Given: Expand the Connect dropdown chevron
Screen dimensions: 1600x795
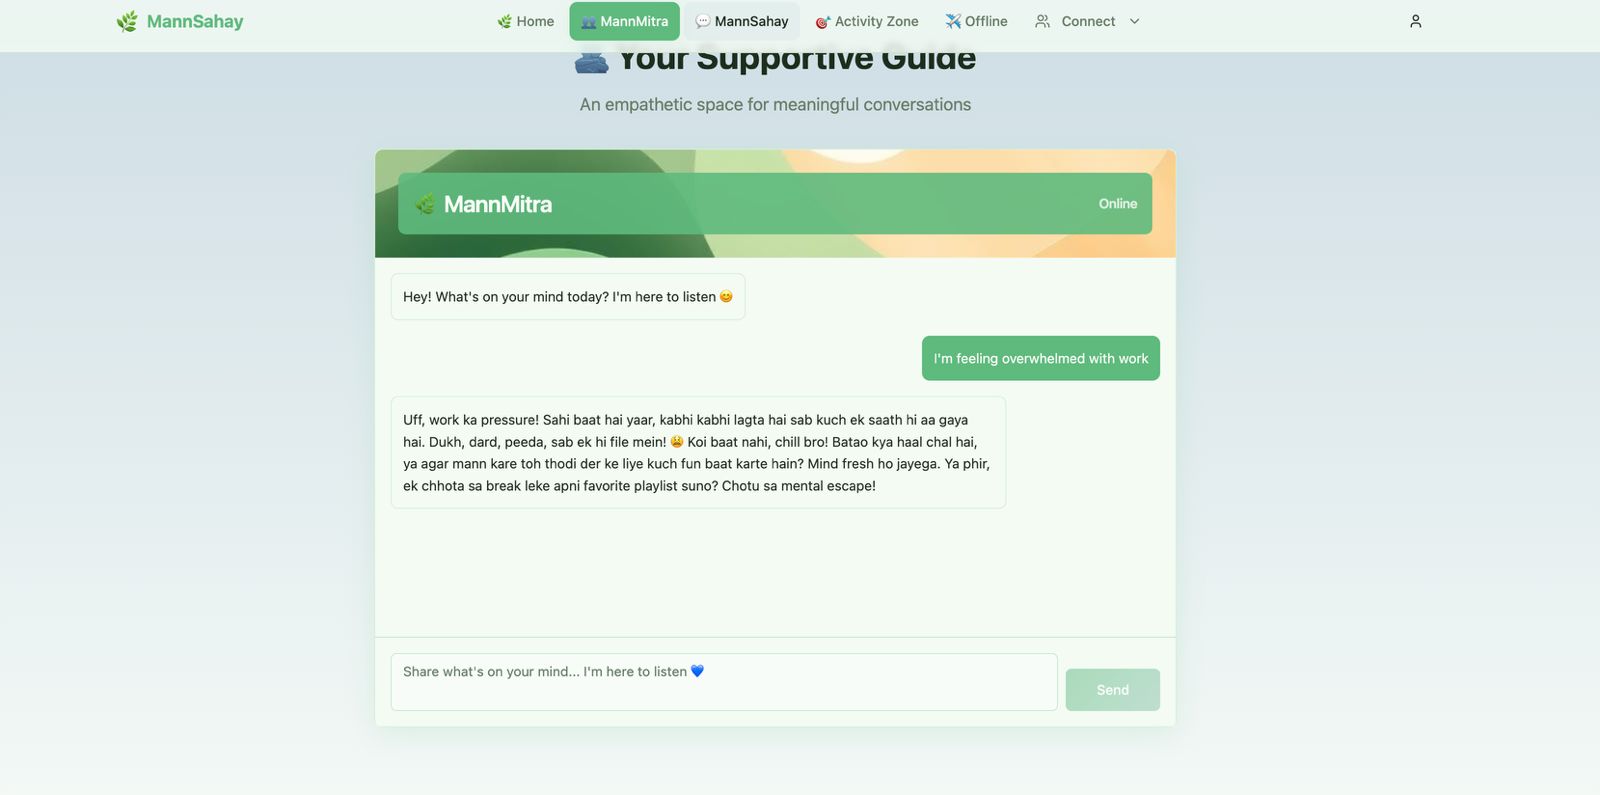Looking at the screenshot, I should 1134,21.
